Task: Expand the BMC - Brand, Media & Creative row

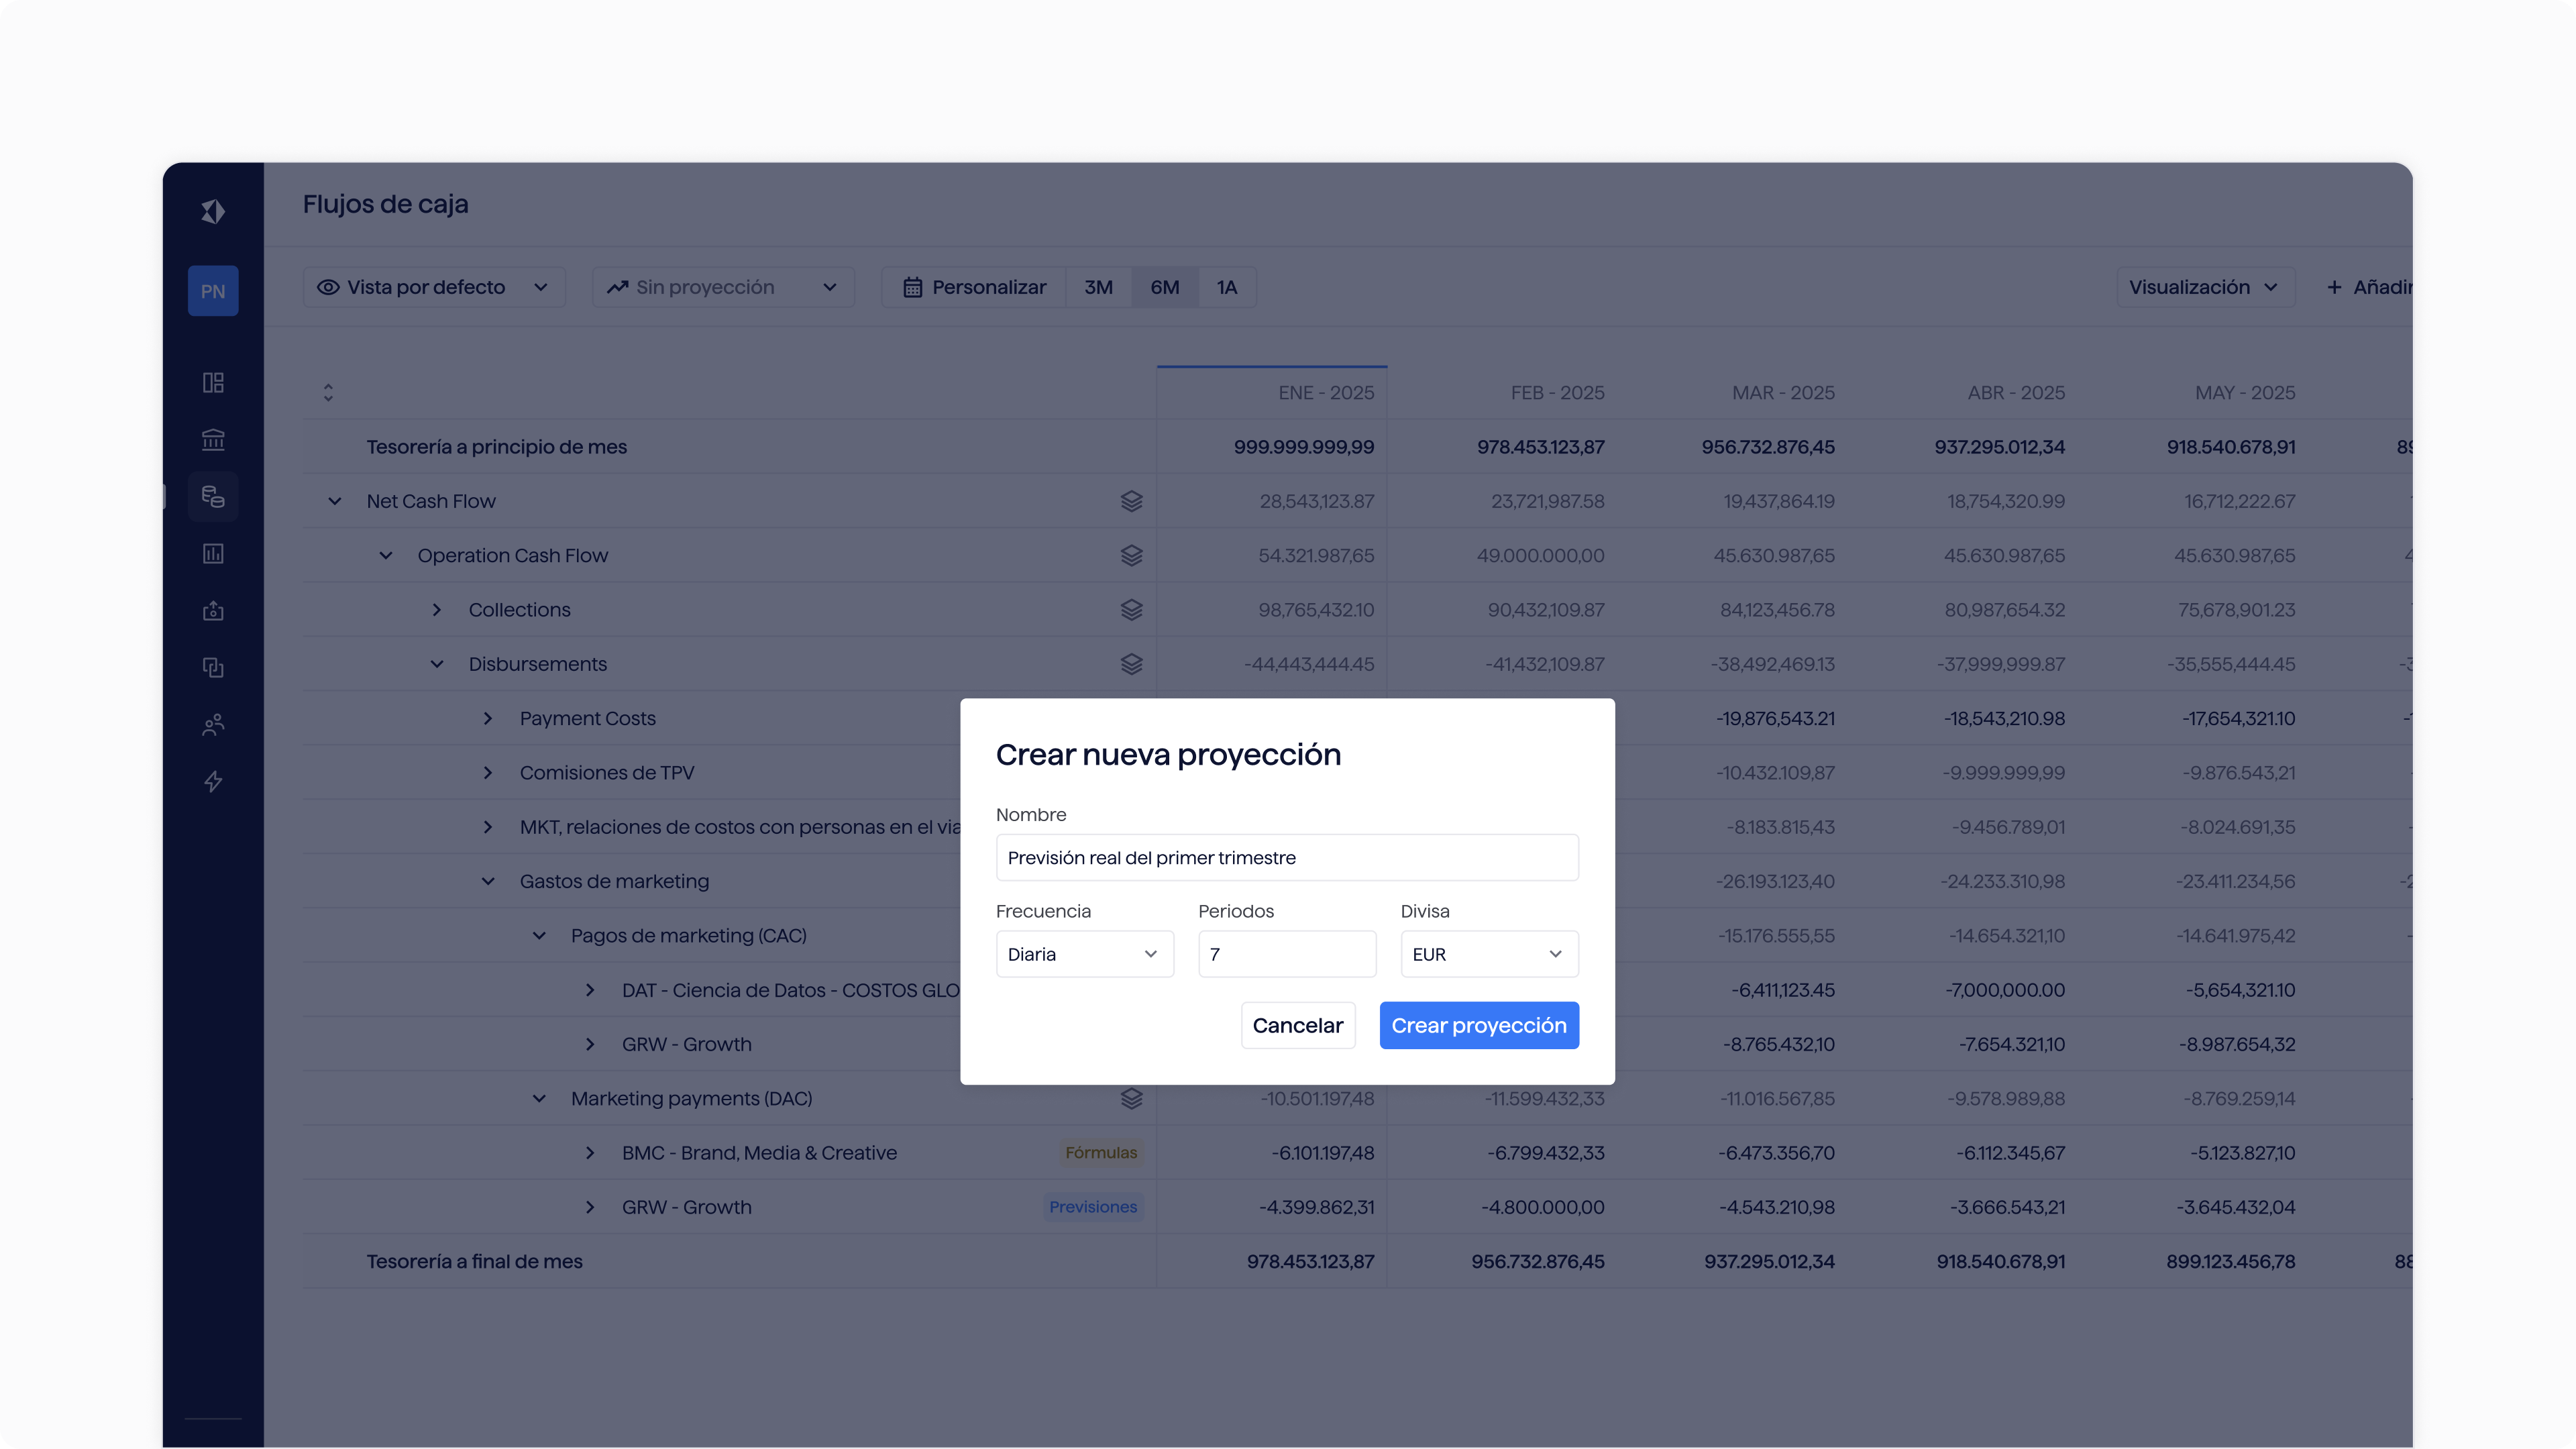Action: tap(590, 1153)
